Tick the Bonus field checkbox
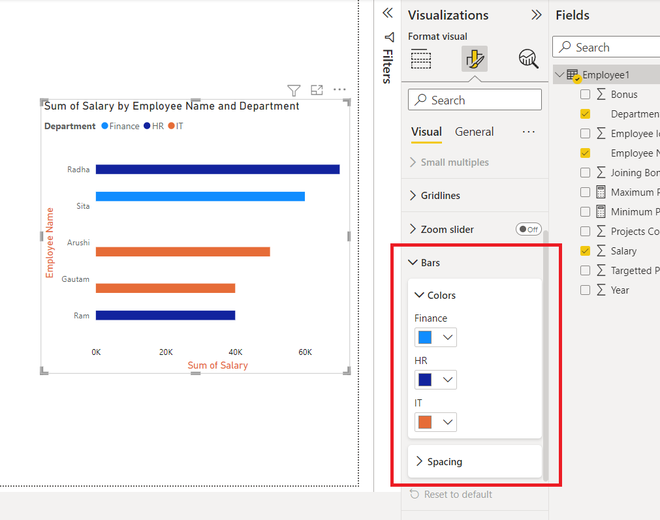 (585, 94)
